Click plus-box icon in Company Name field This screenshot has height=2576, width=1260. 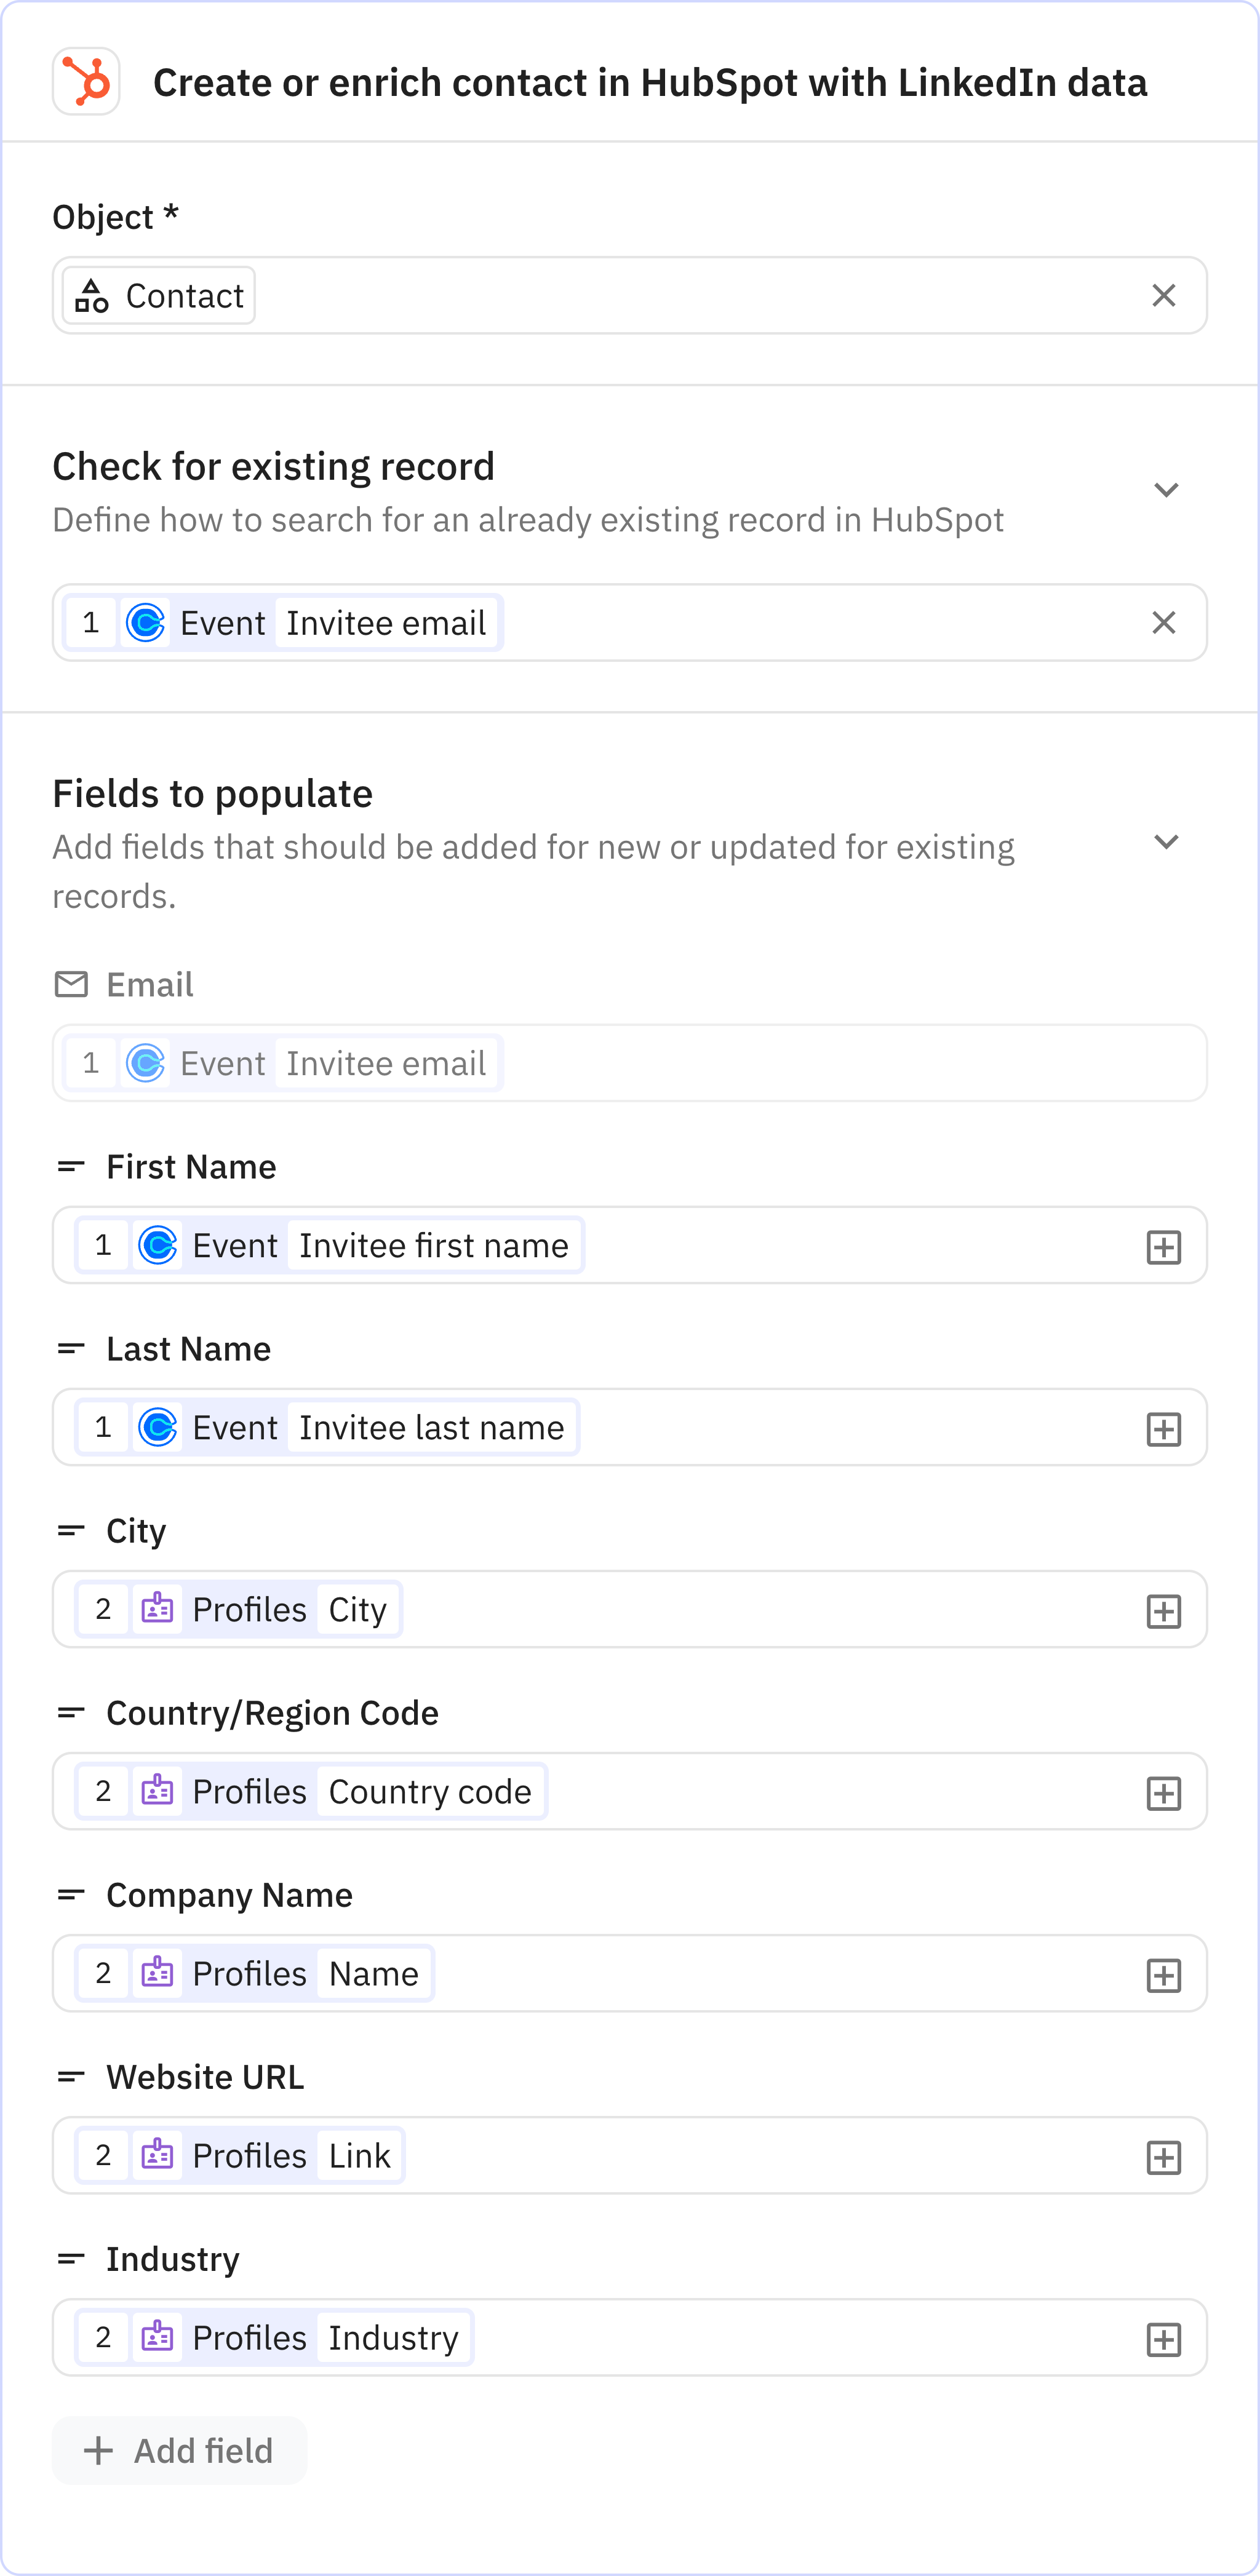pyautogui.click(x=1163, y=1975)
